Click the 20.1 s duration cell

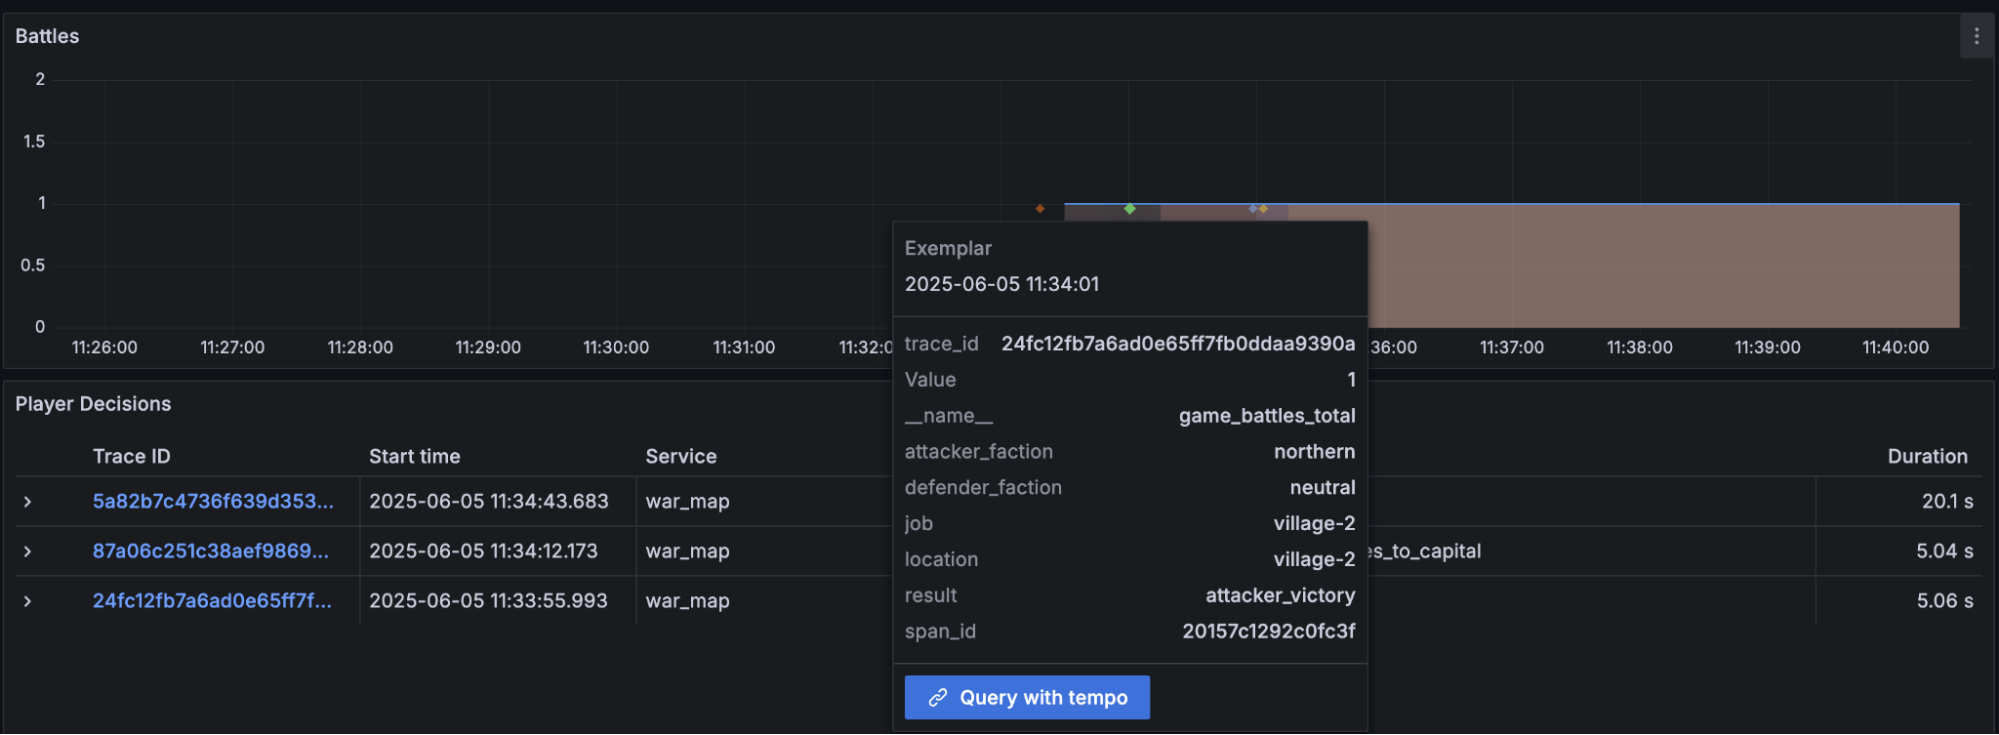pos(1947,501)
